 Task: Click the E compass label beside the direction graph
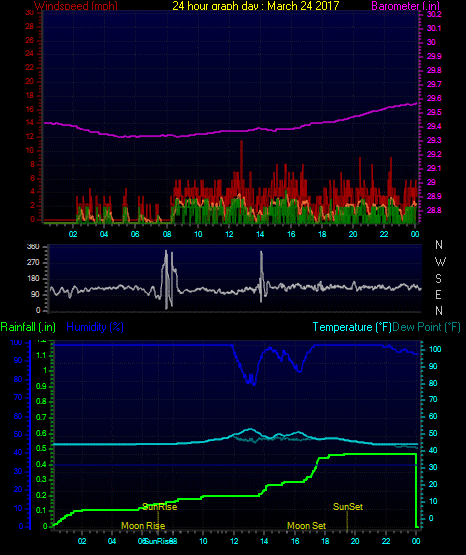(438, 294)
